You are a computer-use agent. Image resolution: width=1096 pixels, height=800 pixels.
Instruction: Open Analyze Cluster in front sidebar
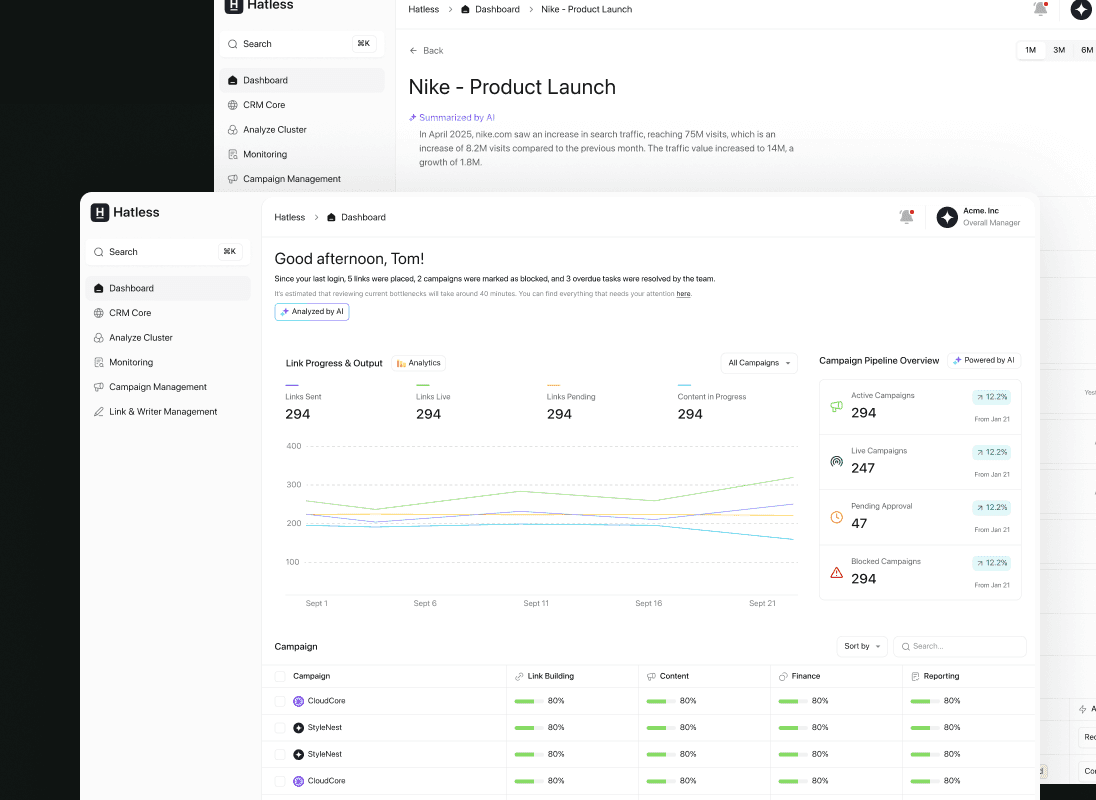tap(168, 337)
